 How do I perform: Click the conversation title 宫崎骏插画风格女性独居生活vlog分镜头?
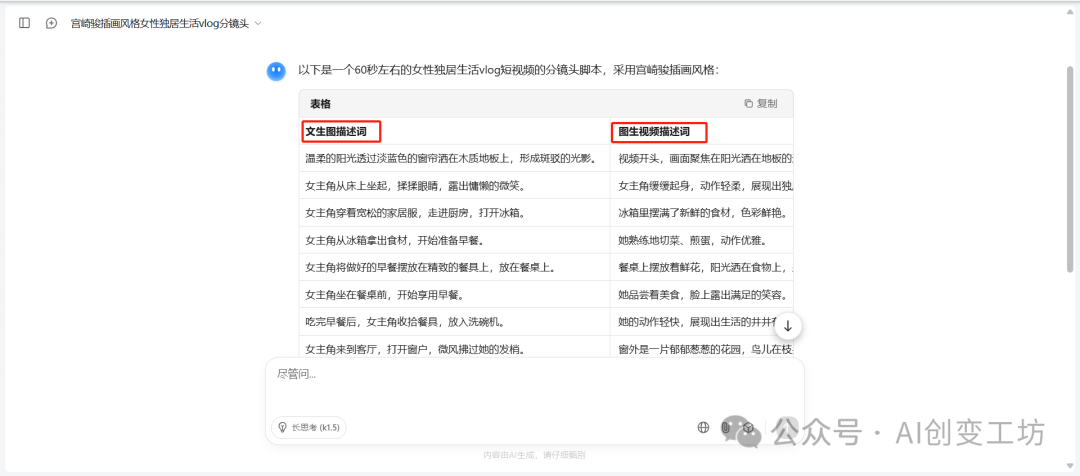click(160, 23)
